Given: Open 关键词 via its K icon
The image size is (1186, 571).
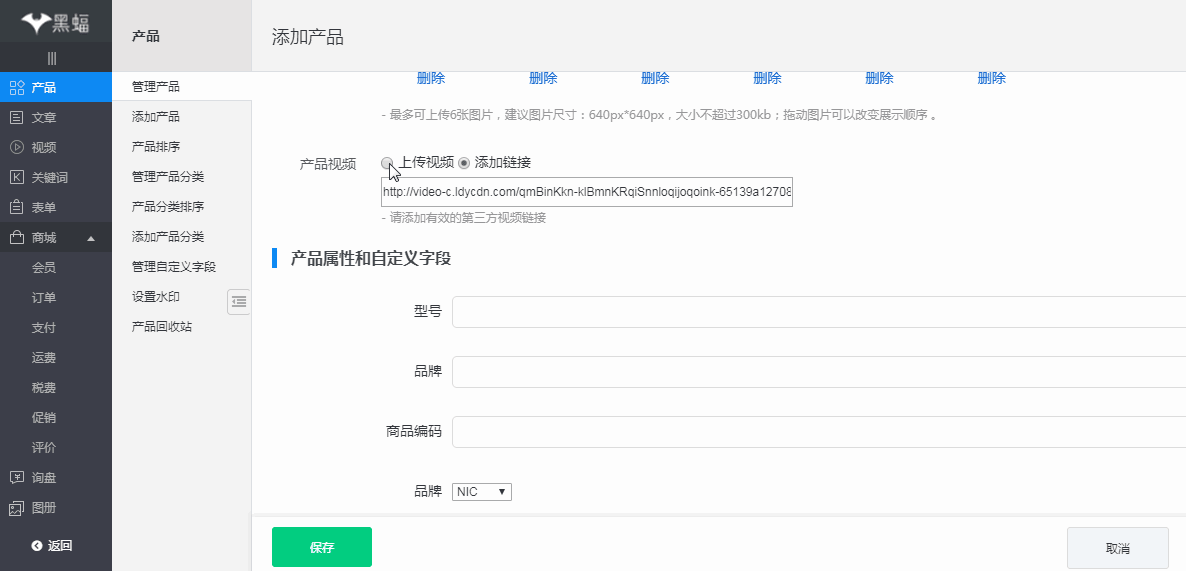Looking at the screenshot, I should pos(16,177).
